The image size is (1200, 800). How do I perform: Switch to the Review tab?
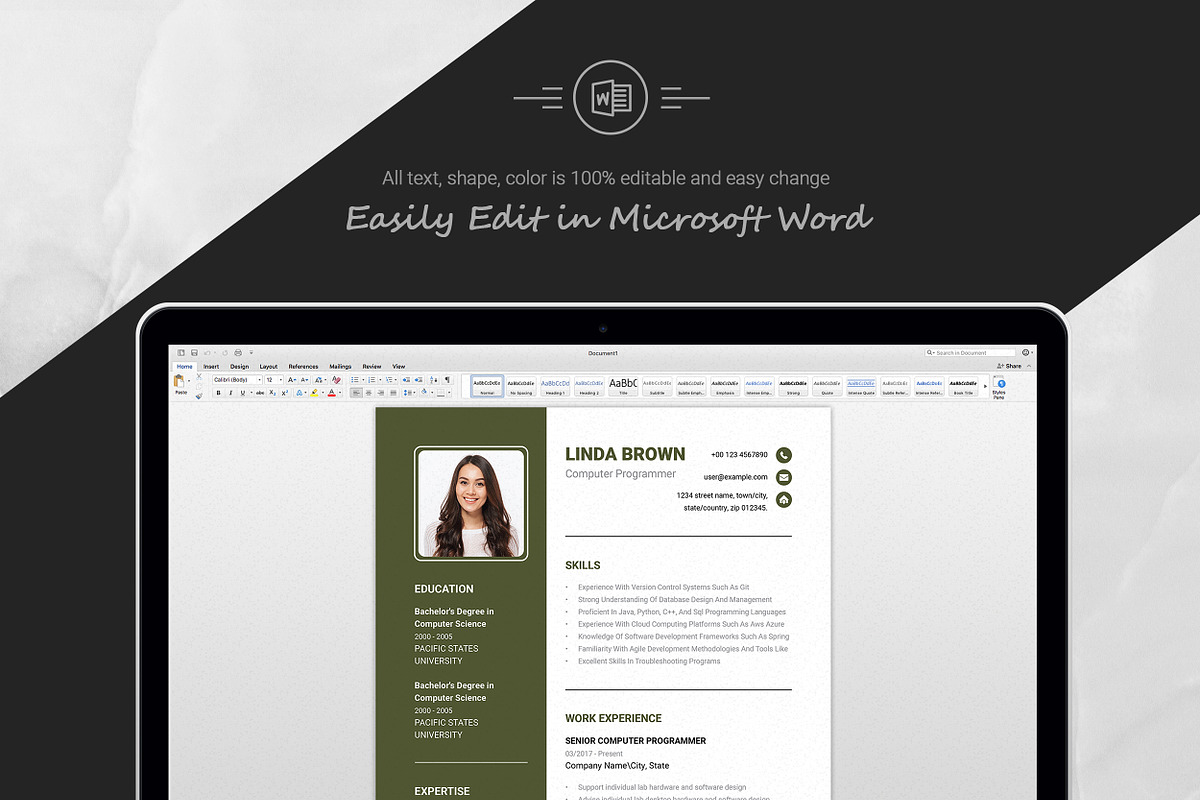click(x=372, y=367)
